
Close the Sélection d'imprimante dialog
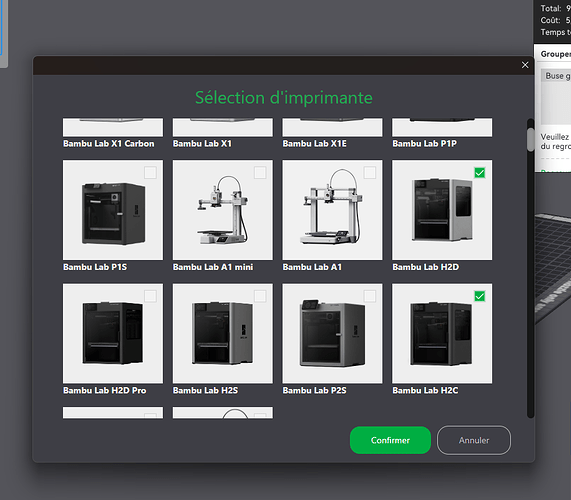coord(525,65)
